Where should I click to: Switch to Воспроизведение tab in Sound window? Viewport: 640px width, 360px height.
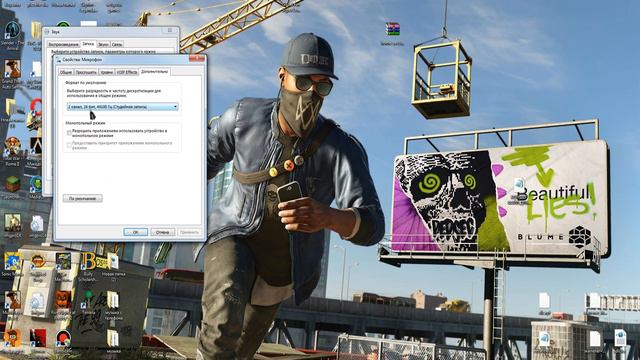click(63, 44)
